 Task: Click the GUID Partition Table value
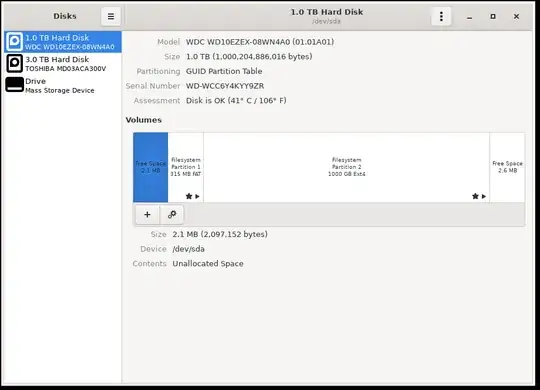point(224,71)
